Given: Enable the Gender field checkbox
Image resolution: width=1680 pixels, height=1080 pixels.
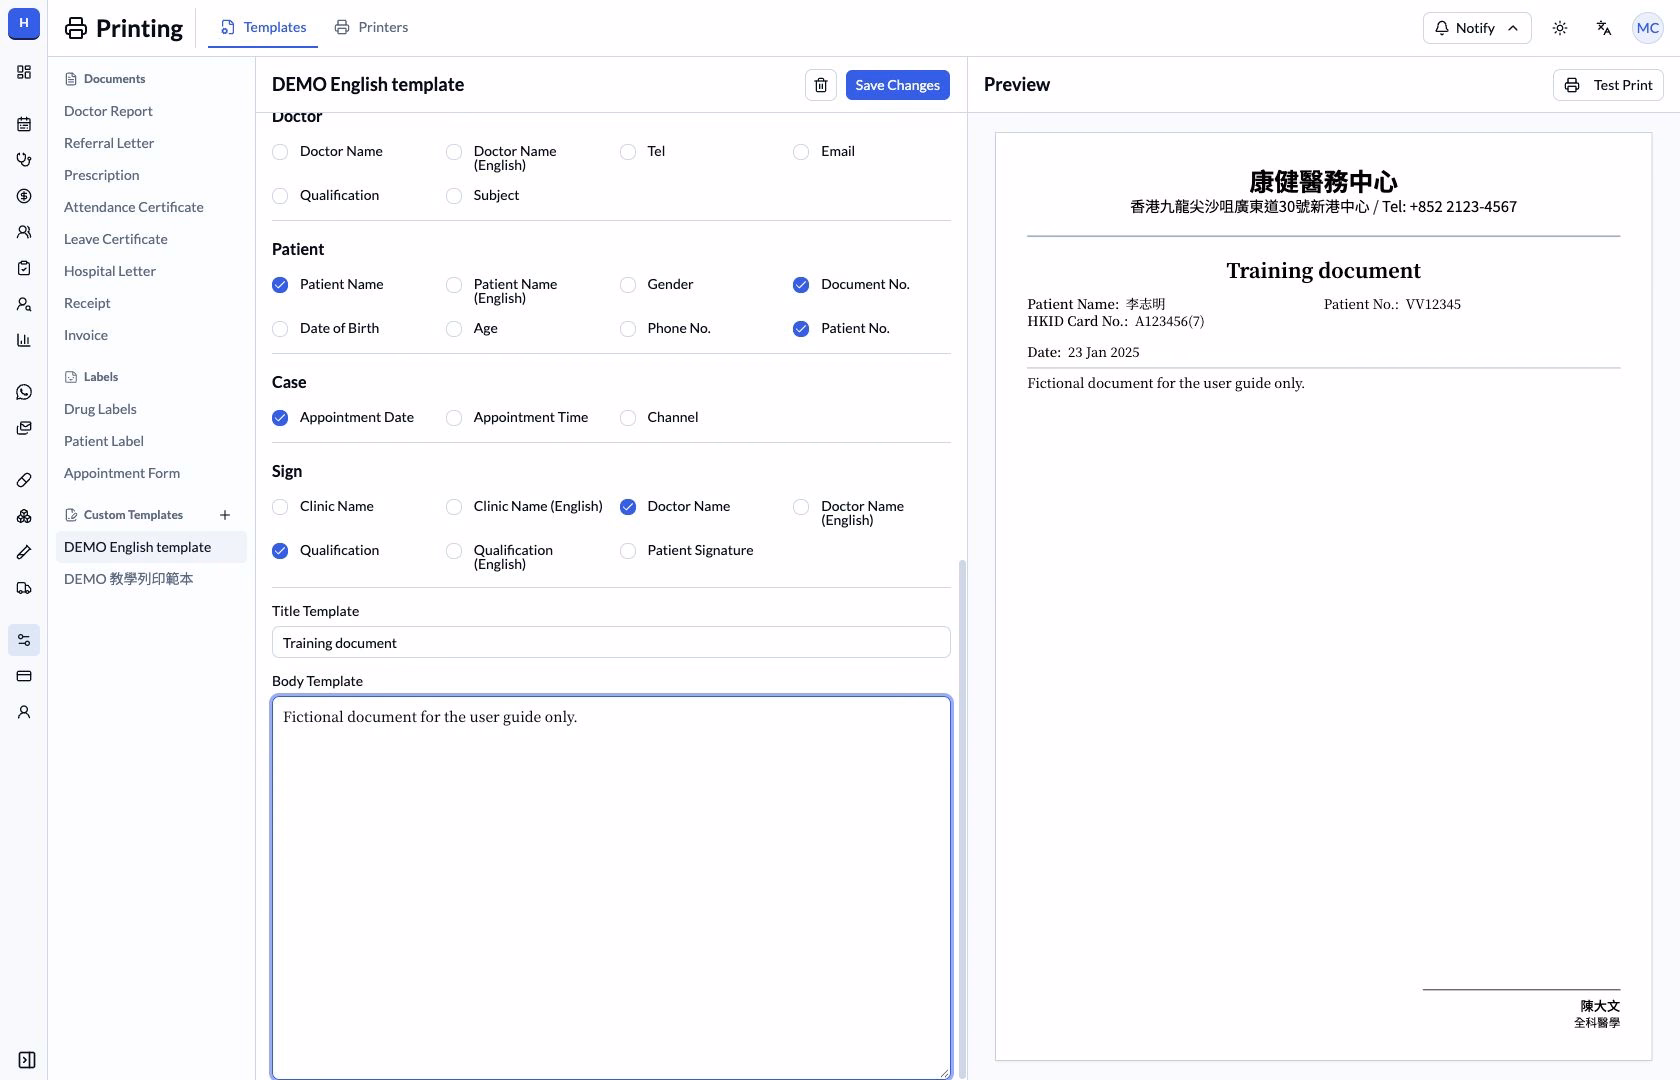Looking at the screenshot, I should pos(628,285).
